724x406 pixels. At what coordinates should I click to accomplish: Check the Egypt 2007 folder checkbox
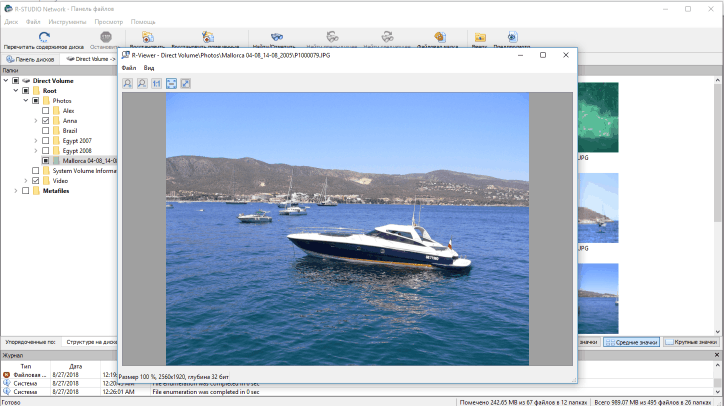(x=45, y=141)
